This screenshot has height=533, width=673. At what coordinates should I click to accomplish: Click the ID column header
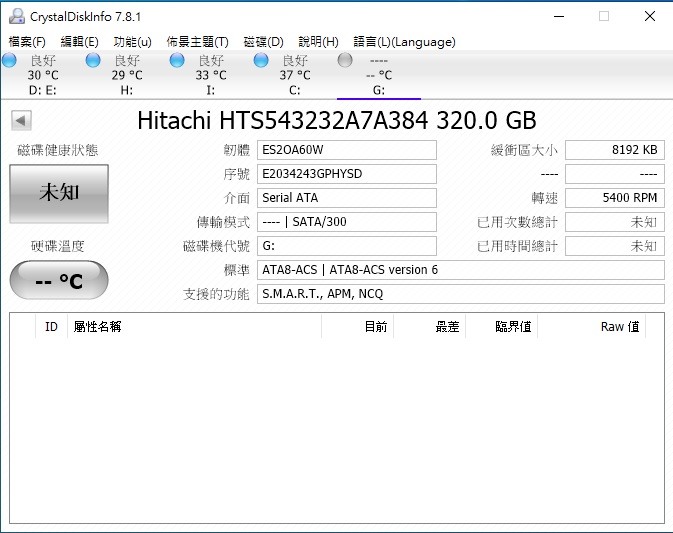[52, 327]
